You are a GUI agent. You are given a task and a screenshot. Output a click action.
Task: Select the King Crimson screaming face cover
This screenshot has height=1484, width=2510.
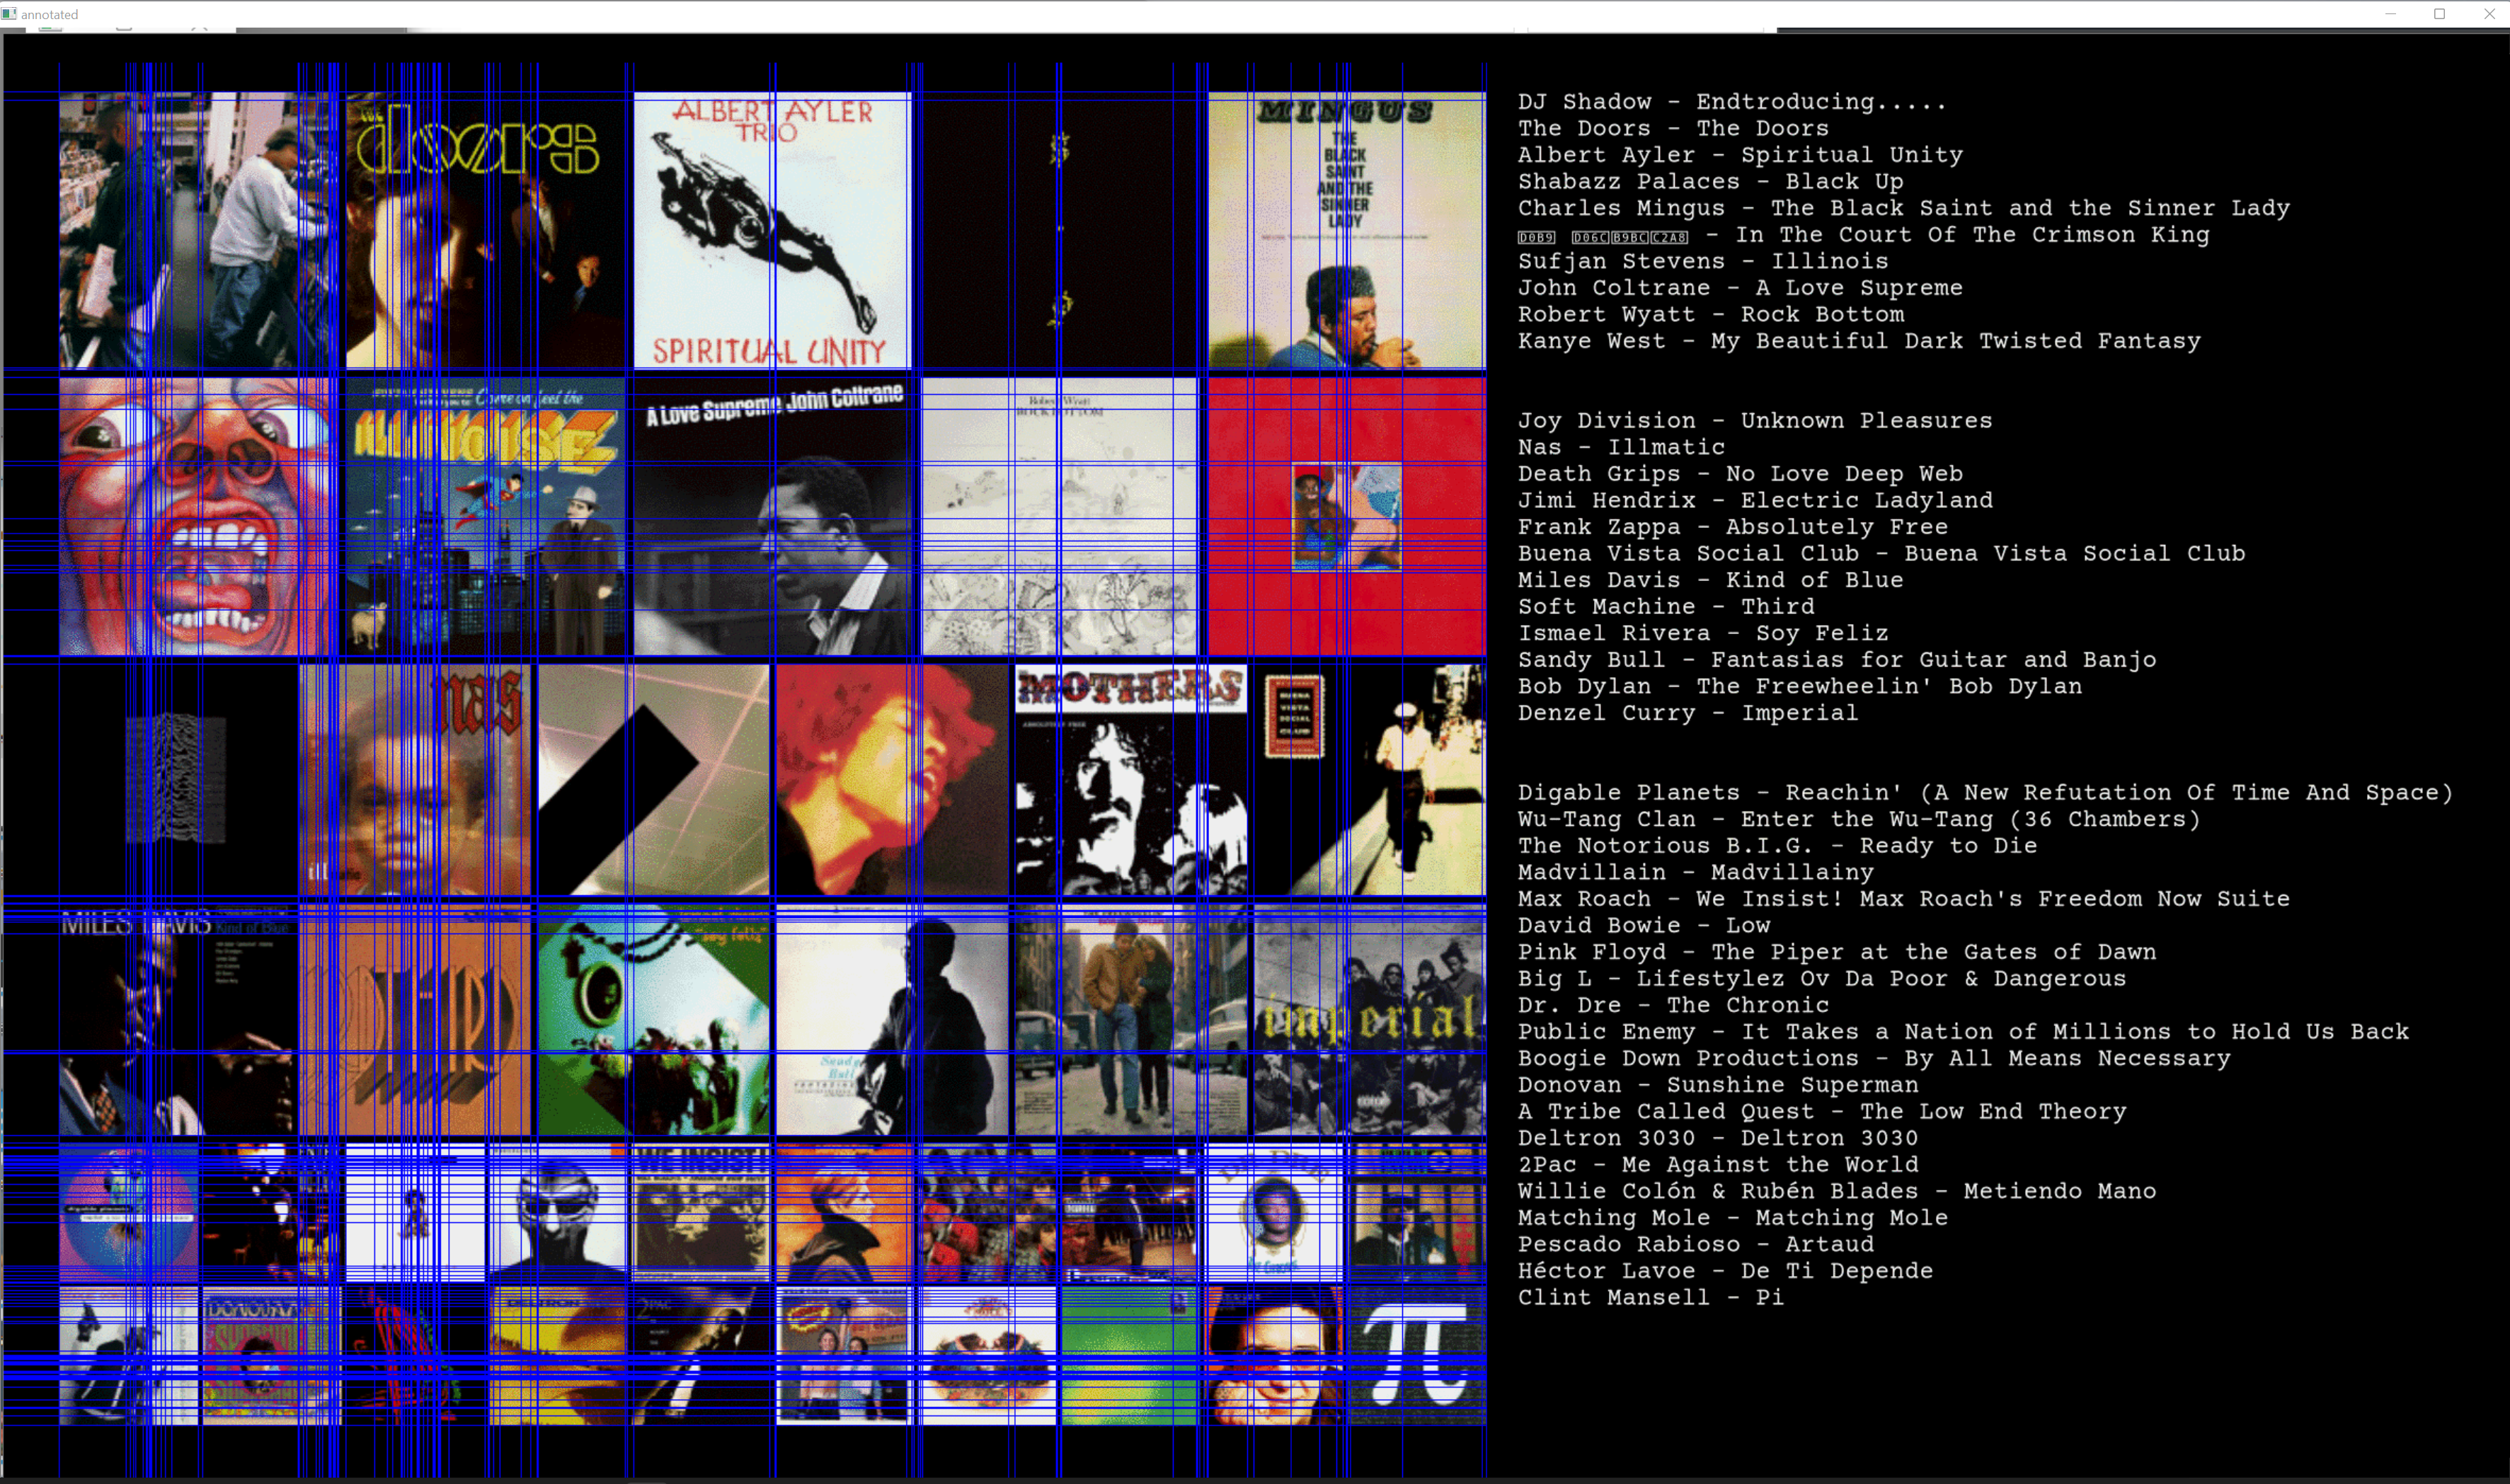pos(198,516)
